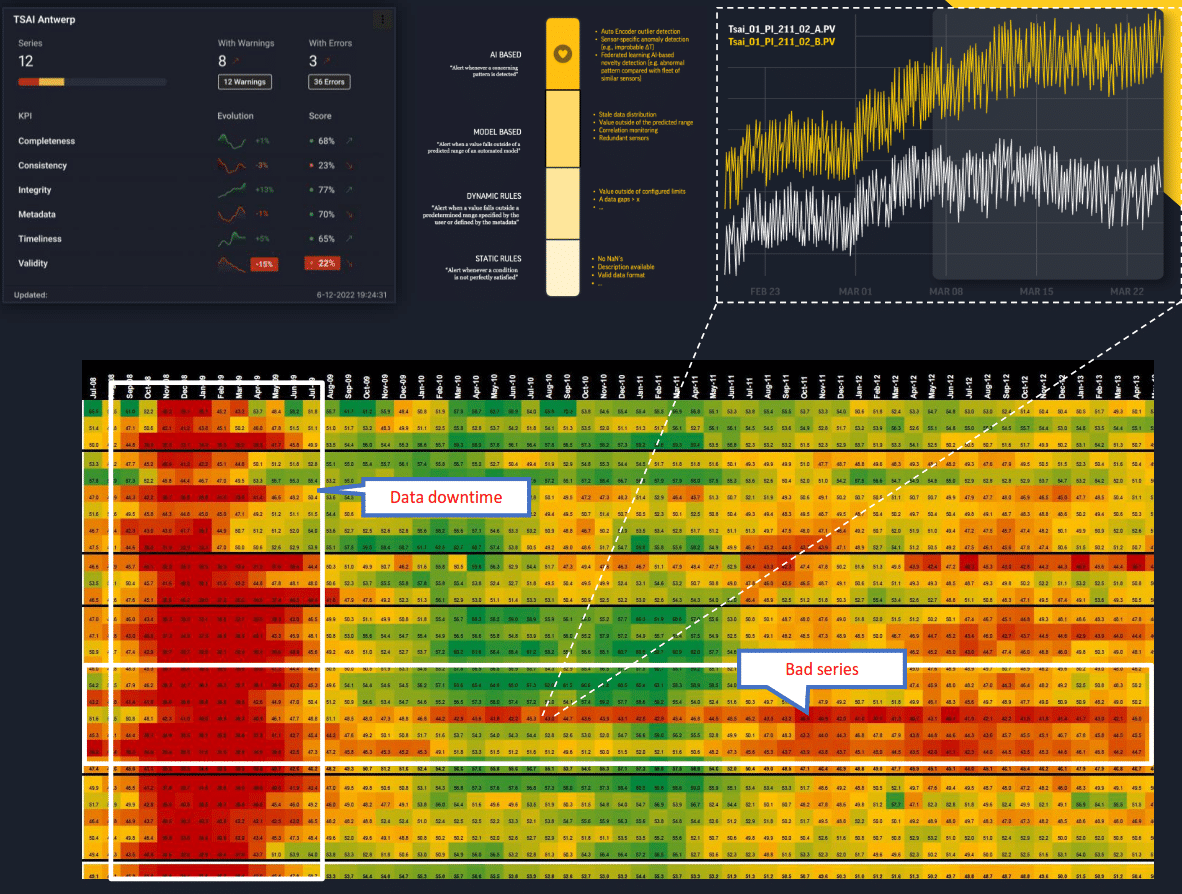Click the red Validity 22% score badge
Viewport: 1182px width, 894px height.
point(323,264)
